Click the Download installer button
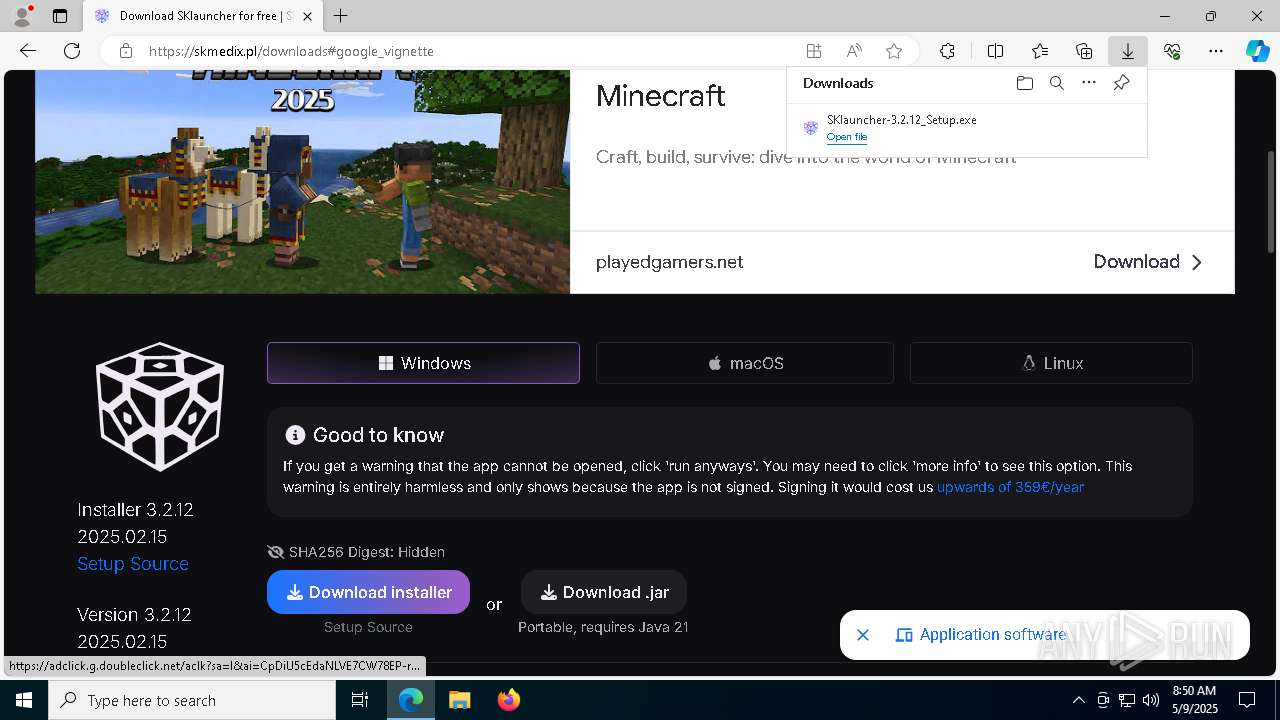 (368, 592)
